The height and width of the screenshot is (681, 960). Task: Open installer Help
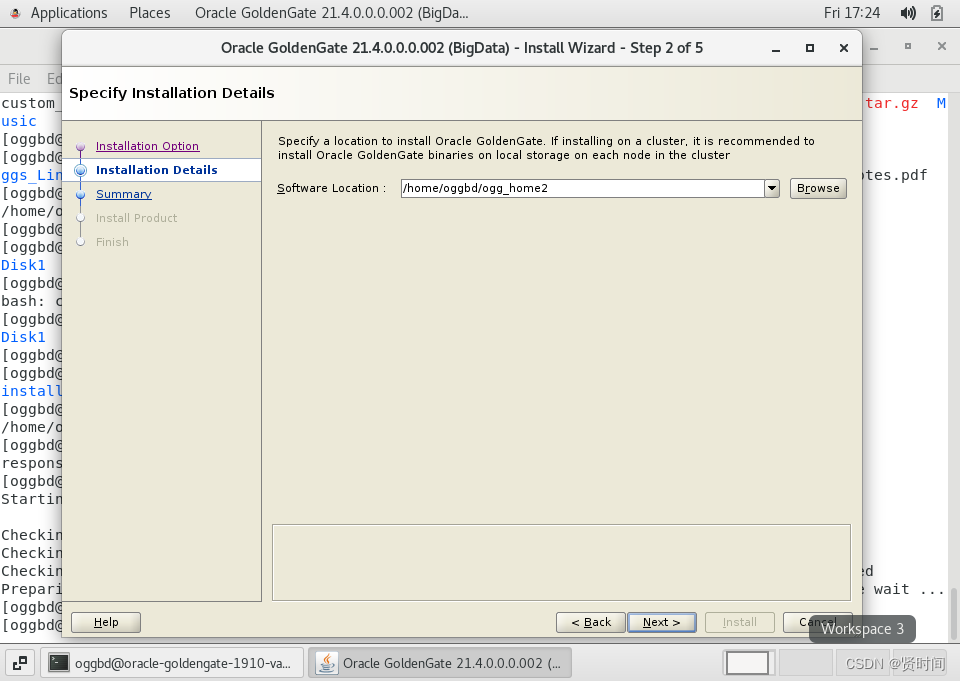click(x=106, y=622)
